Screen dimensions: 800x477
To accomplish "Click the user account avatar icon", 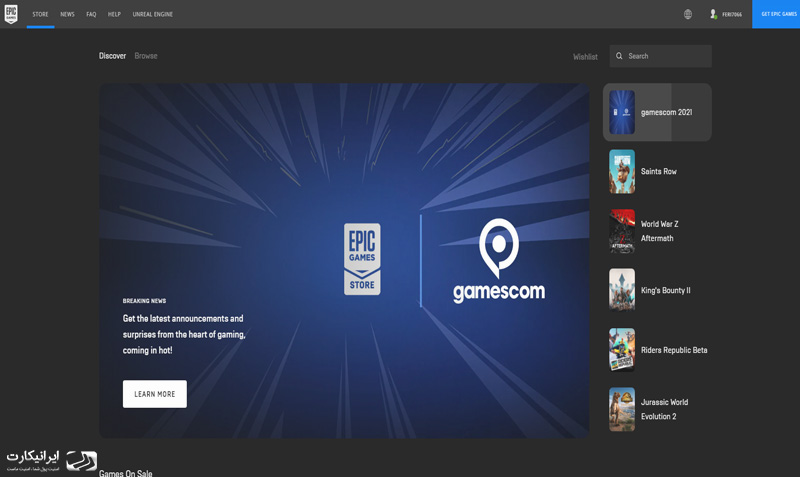I will point(713,14).
